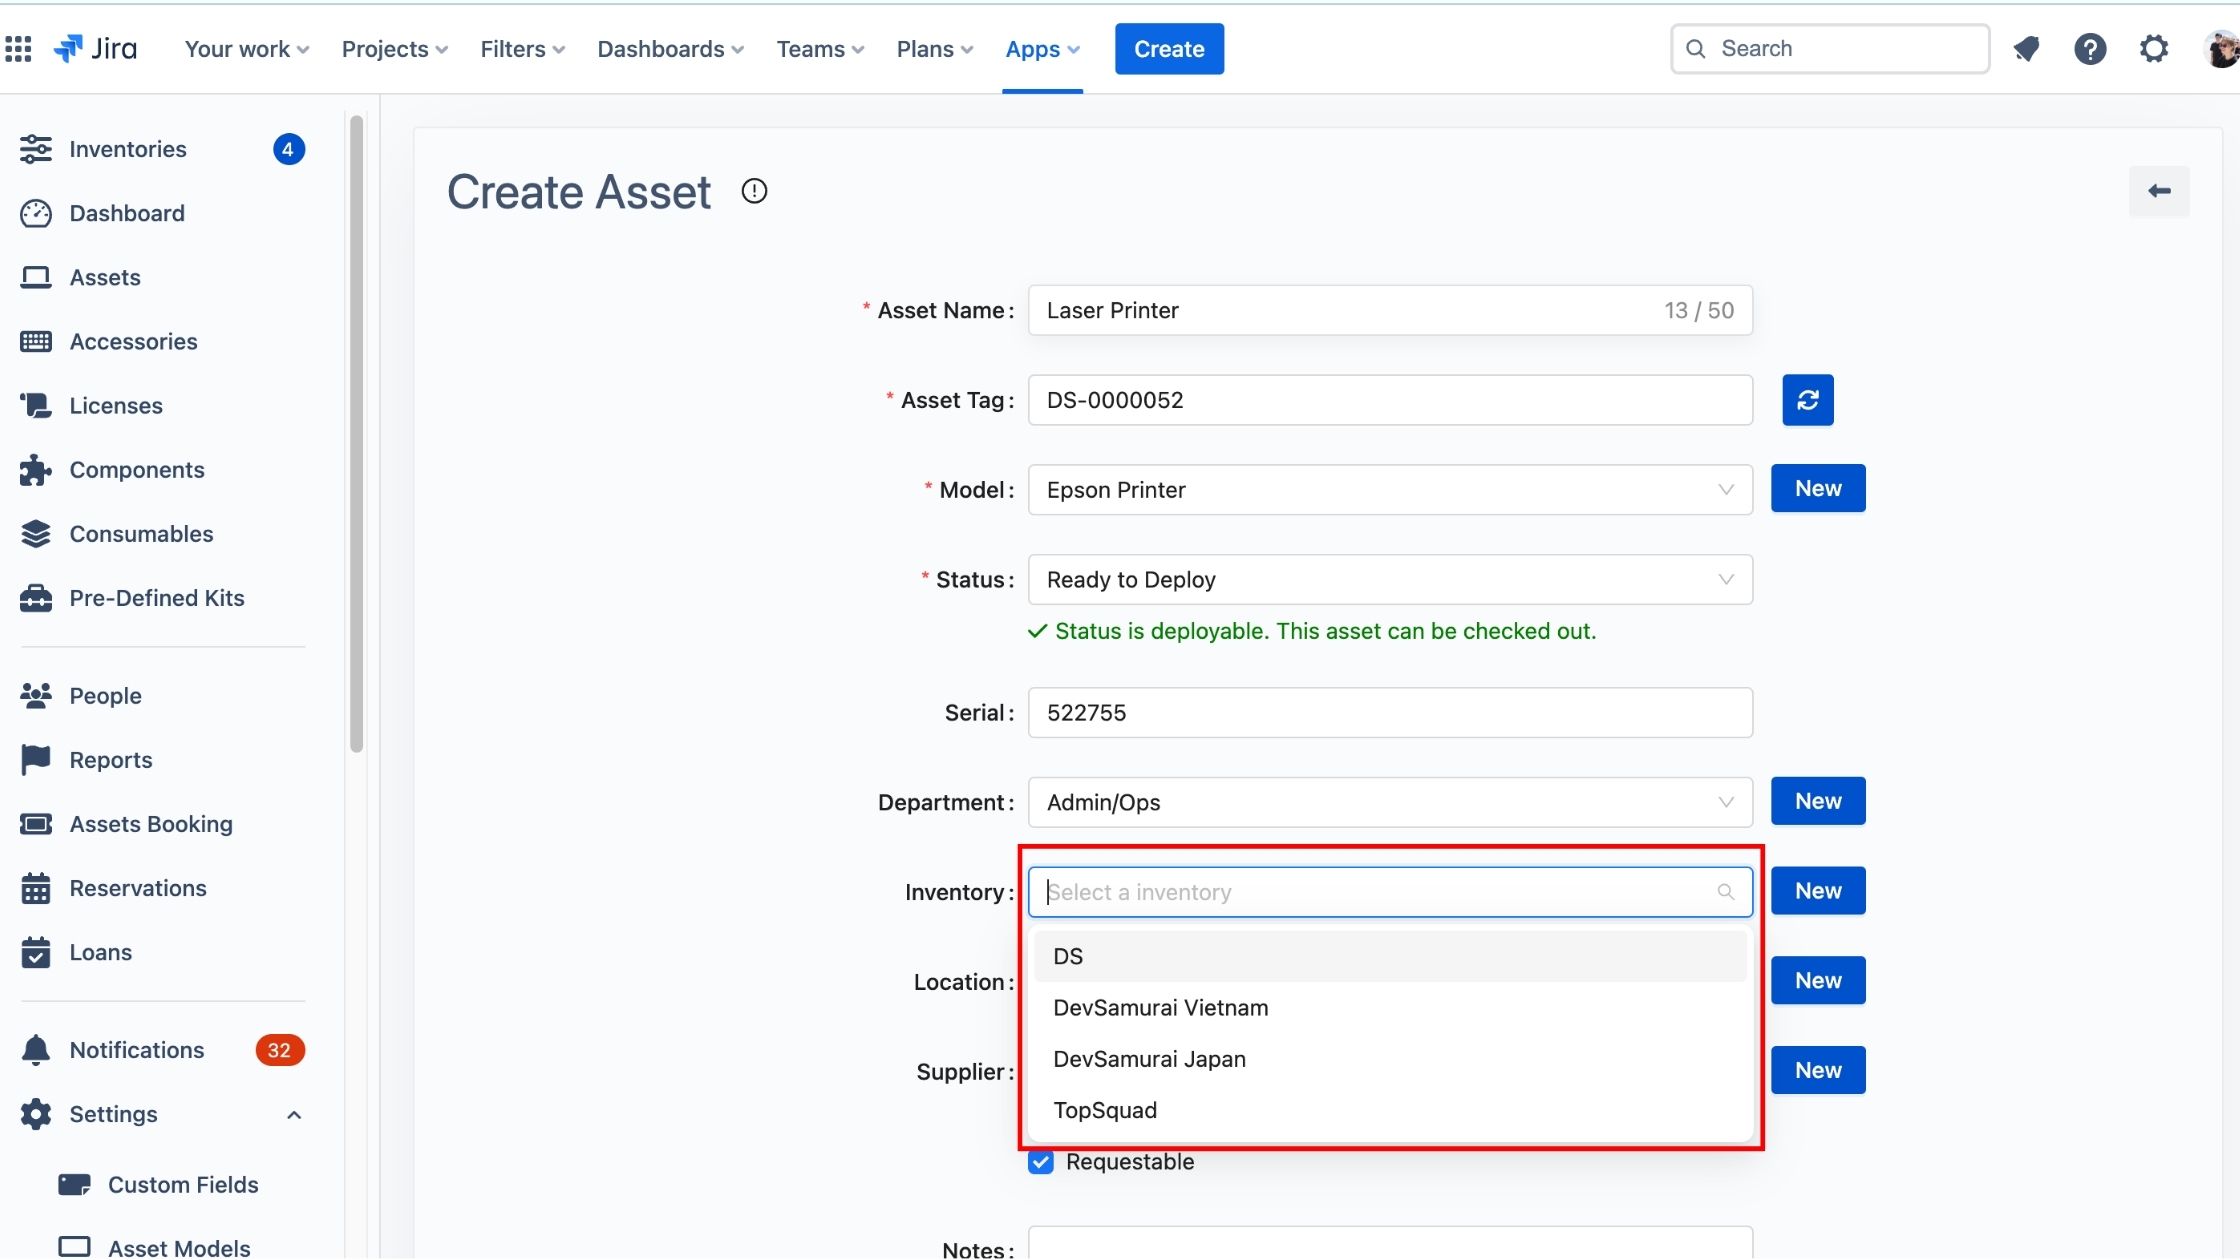The image size is (2240, 1260).
Task: Open the Status dropdown Ready to Deploy
Action: tap(1389, 580)
